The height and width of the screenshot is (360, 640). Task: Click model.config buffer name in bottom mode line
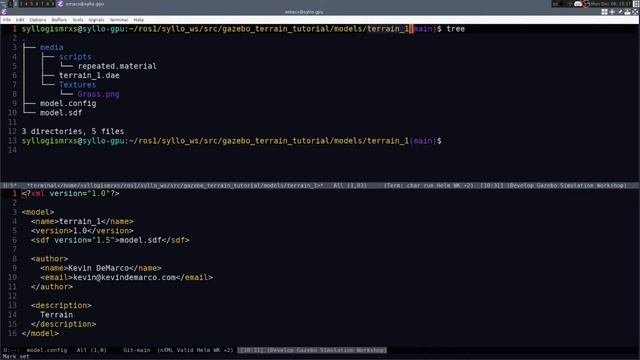click(47, 350)
